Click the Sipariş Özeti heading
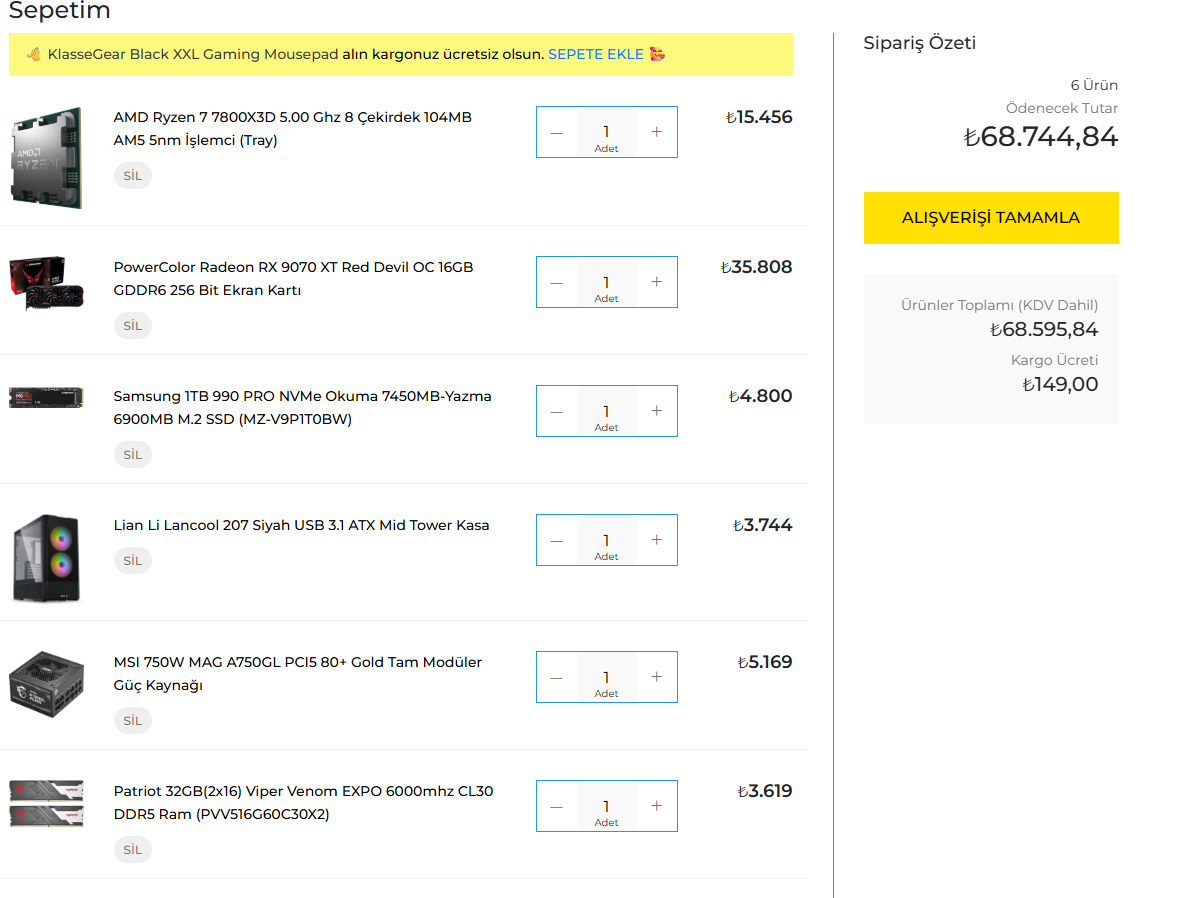Screen dimensions: 1188x898 920,43
